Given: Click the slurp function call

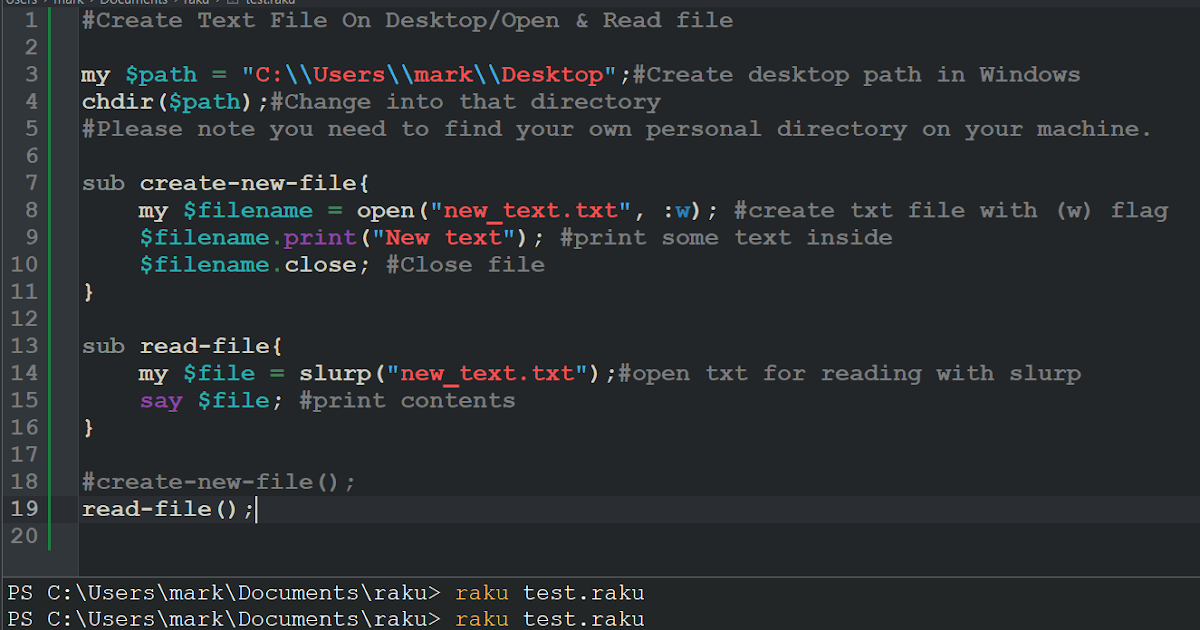Looking at the screenshot, I should [x=335, y=373].
